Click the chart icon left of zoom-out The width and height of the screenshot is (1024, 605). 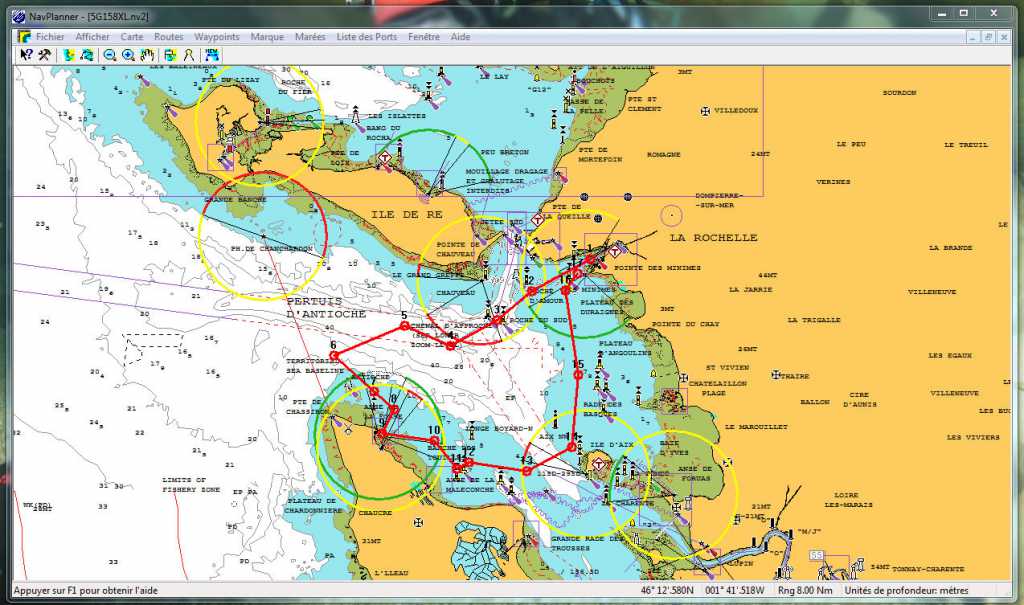pos(87,55)
